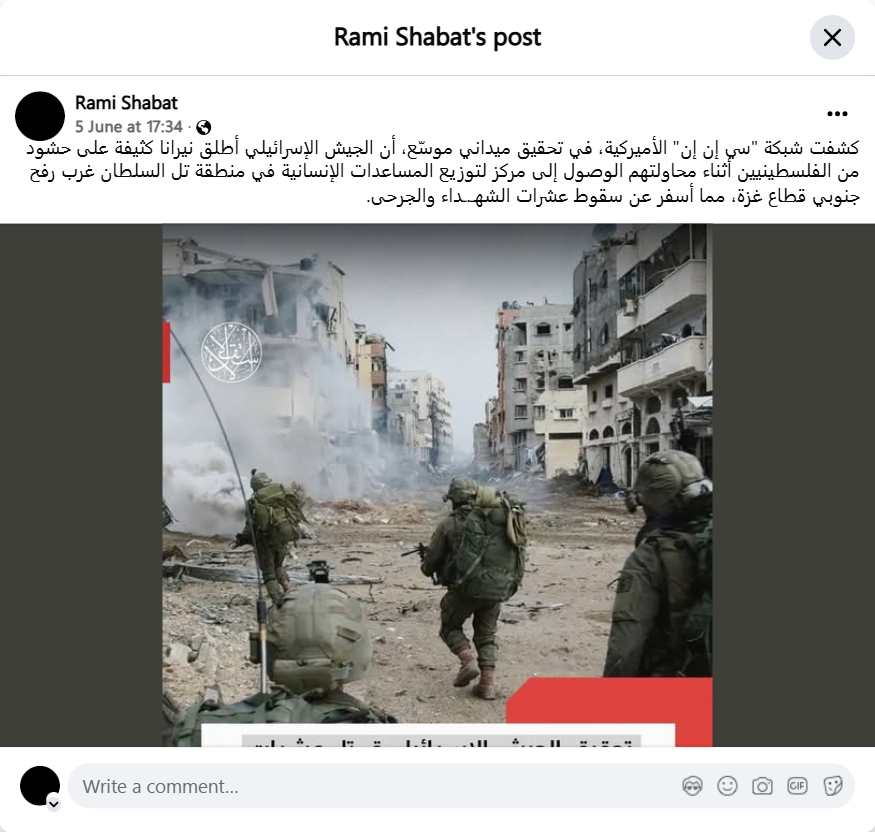This screenshot has height=832, width=875.
Task: Close Rami Shabat's post dialog
Action: pyautogui.click(x=832, y=37)
